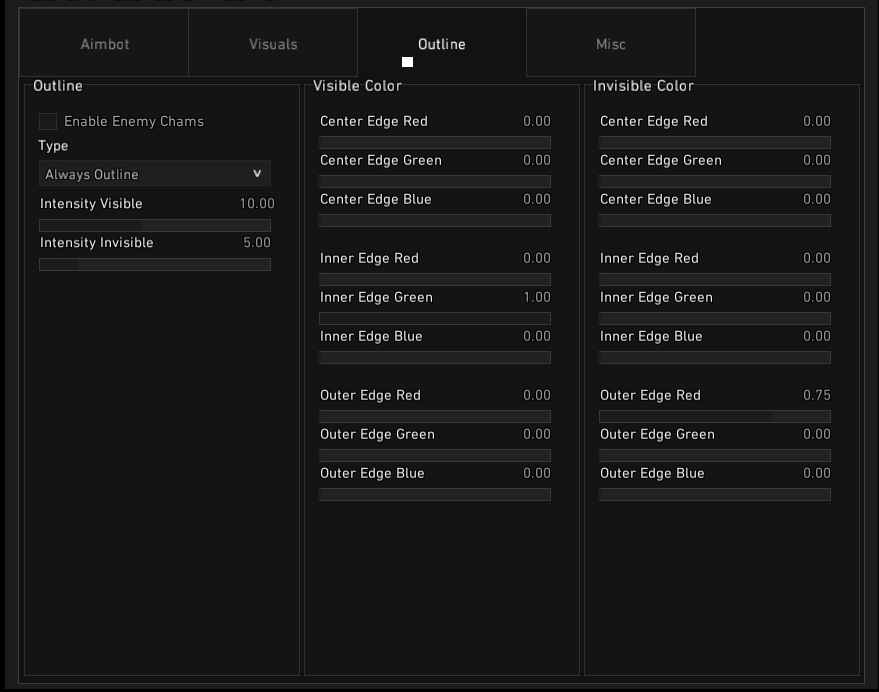
Task: Click Invisible Color Center Edge Red slider
Action: click(715, 143)
